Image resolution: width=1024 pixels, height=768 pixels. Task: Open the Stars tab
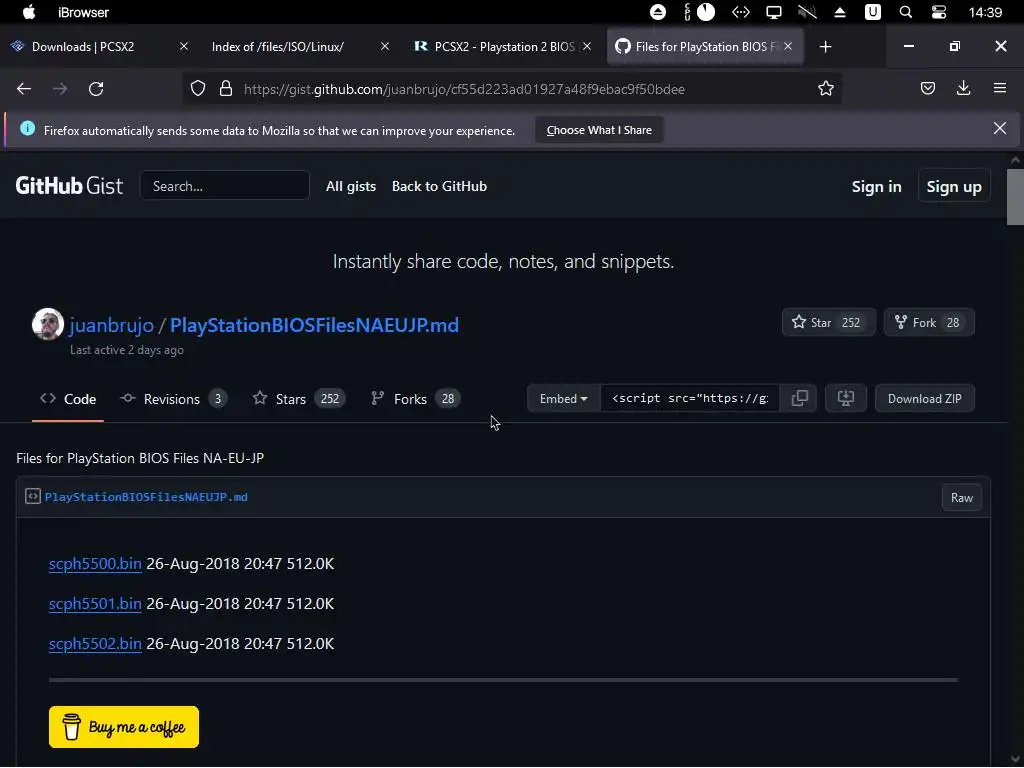click(x=298, y=399)
